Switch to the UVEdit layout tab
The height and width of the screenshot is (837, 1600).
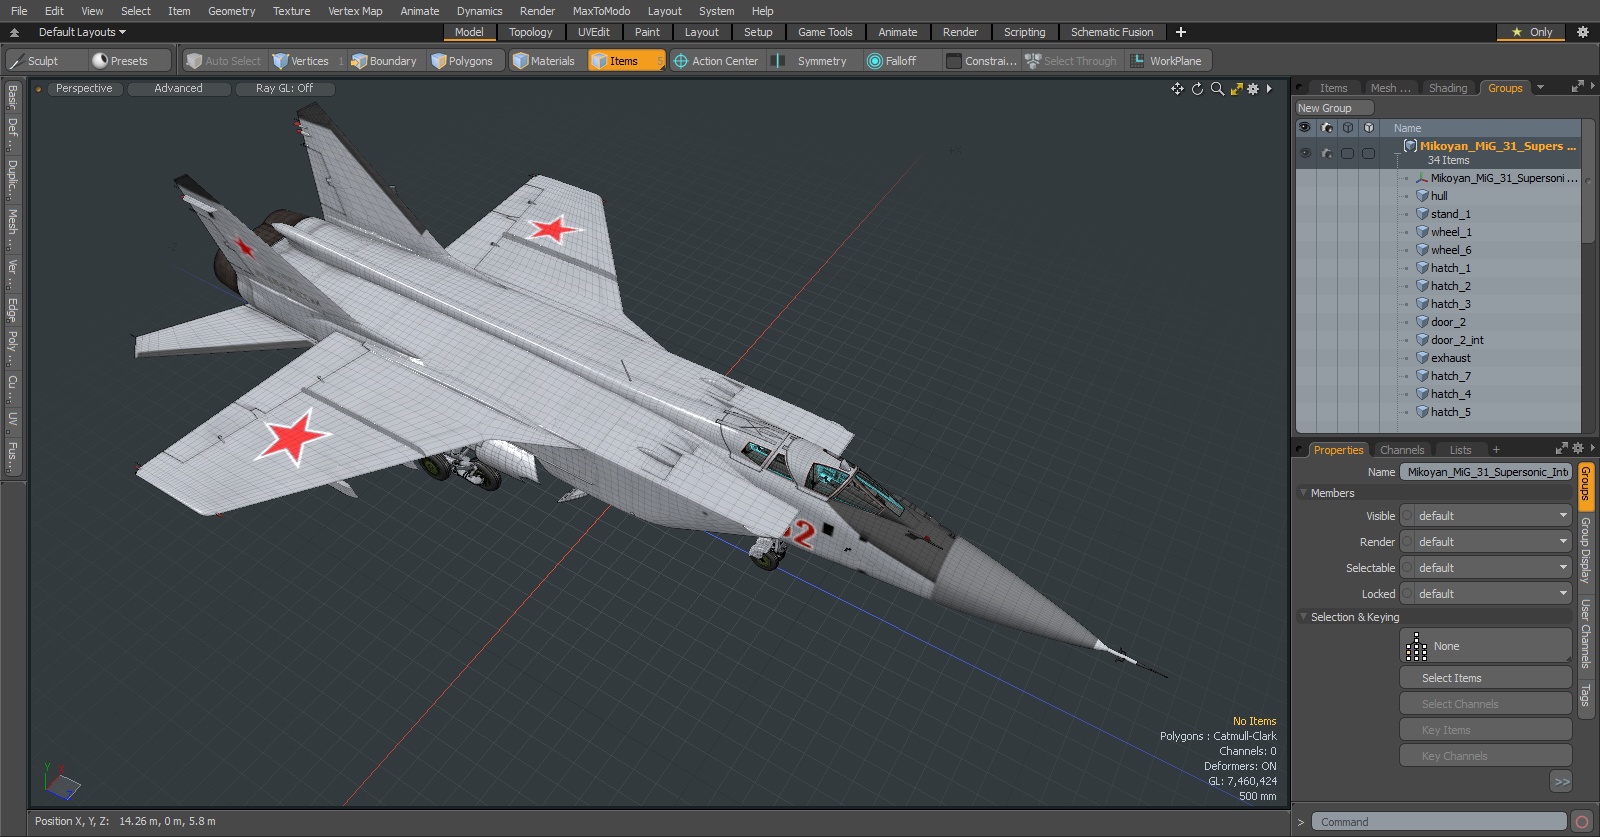(x=593, y=32)
